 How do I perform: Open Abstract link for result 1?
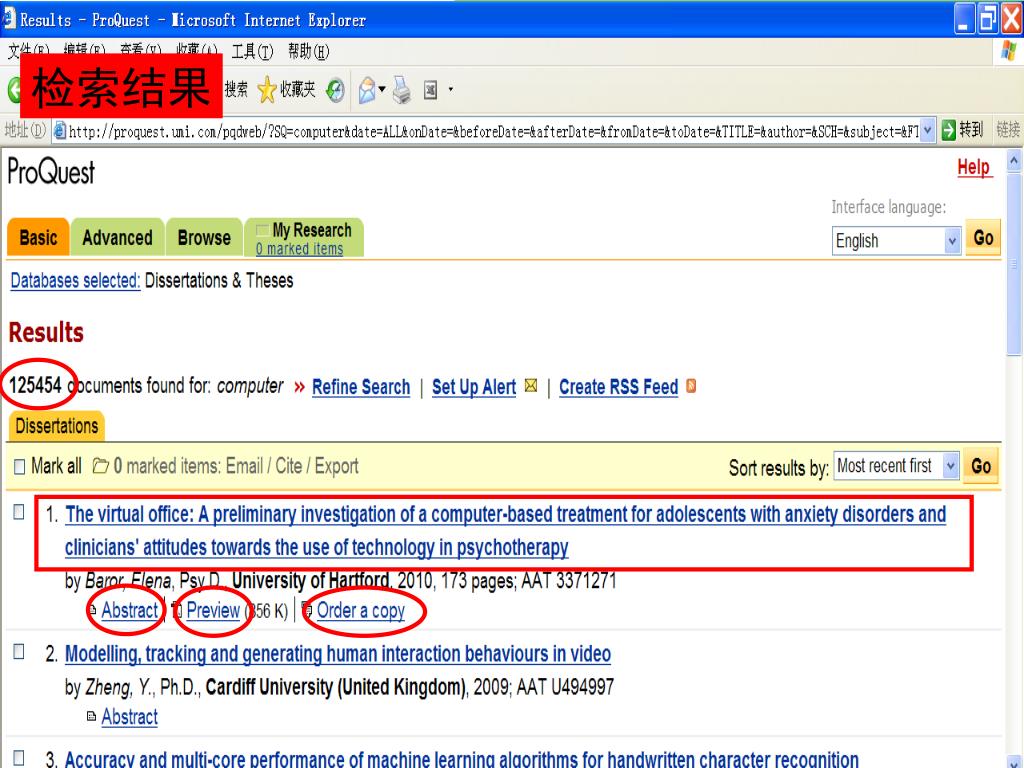[x=129, y=610]
